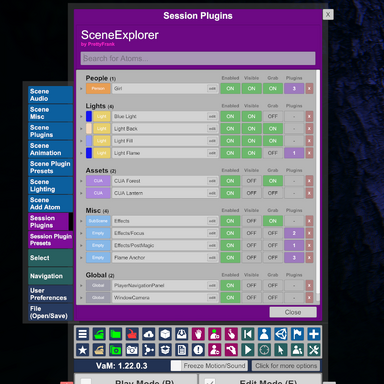Image resolution: width=384 pixels, height=384 pixels.
Task: Expand the Girl person row arrow
Action: 81,89
